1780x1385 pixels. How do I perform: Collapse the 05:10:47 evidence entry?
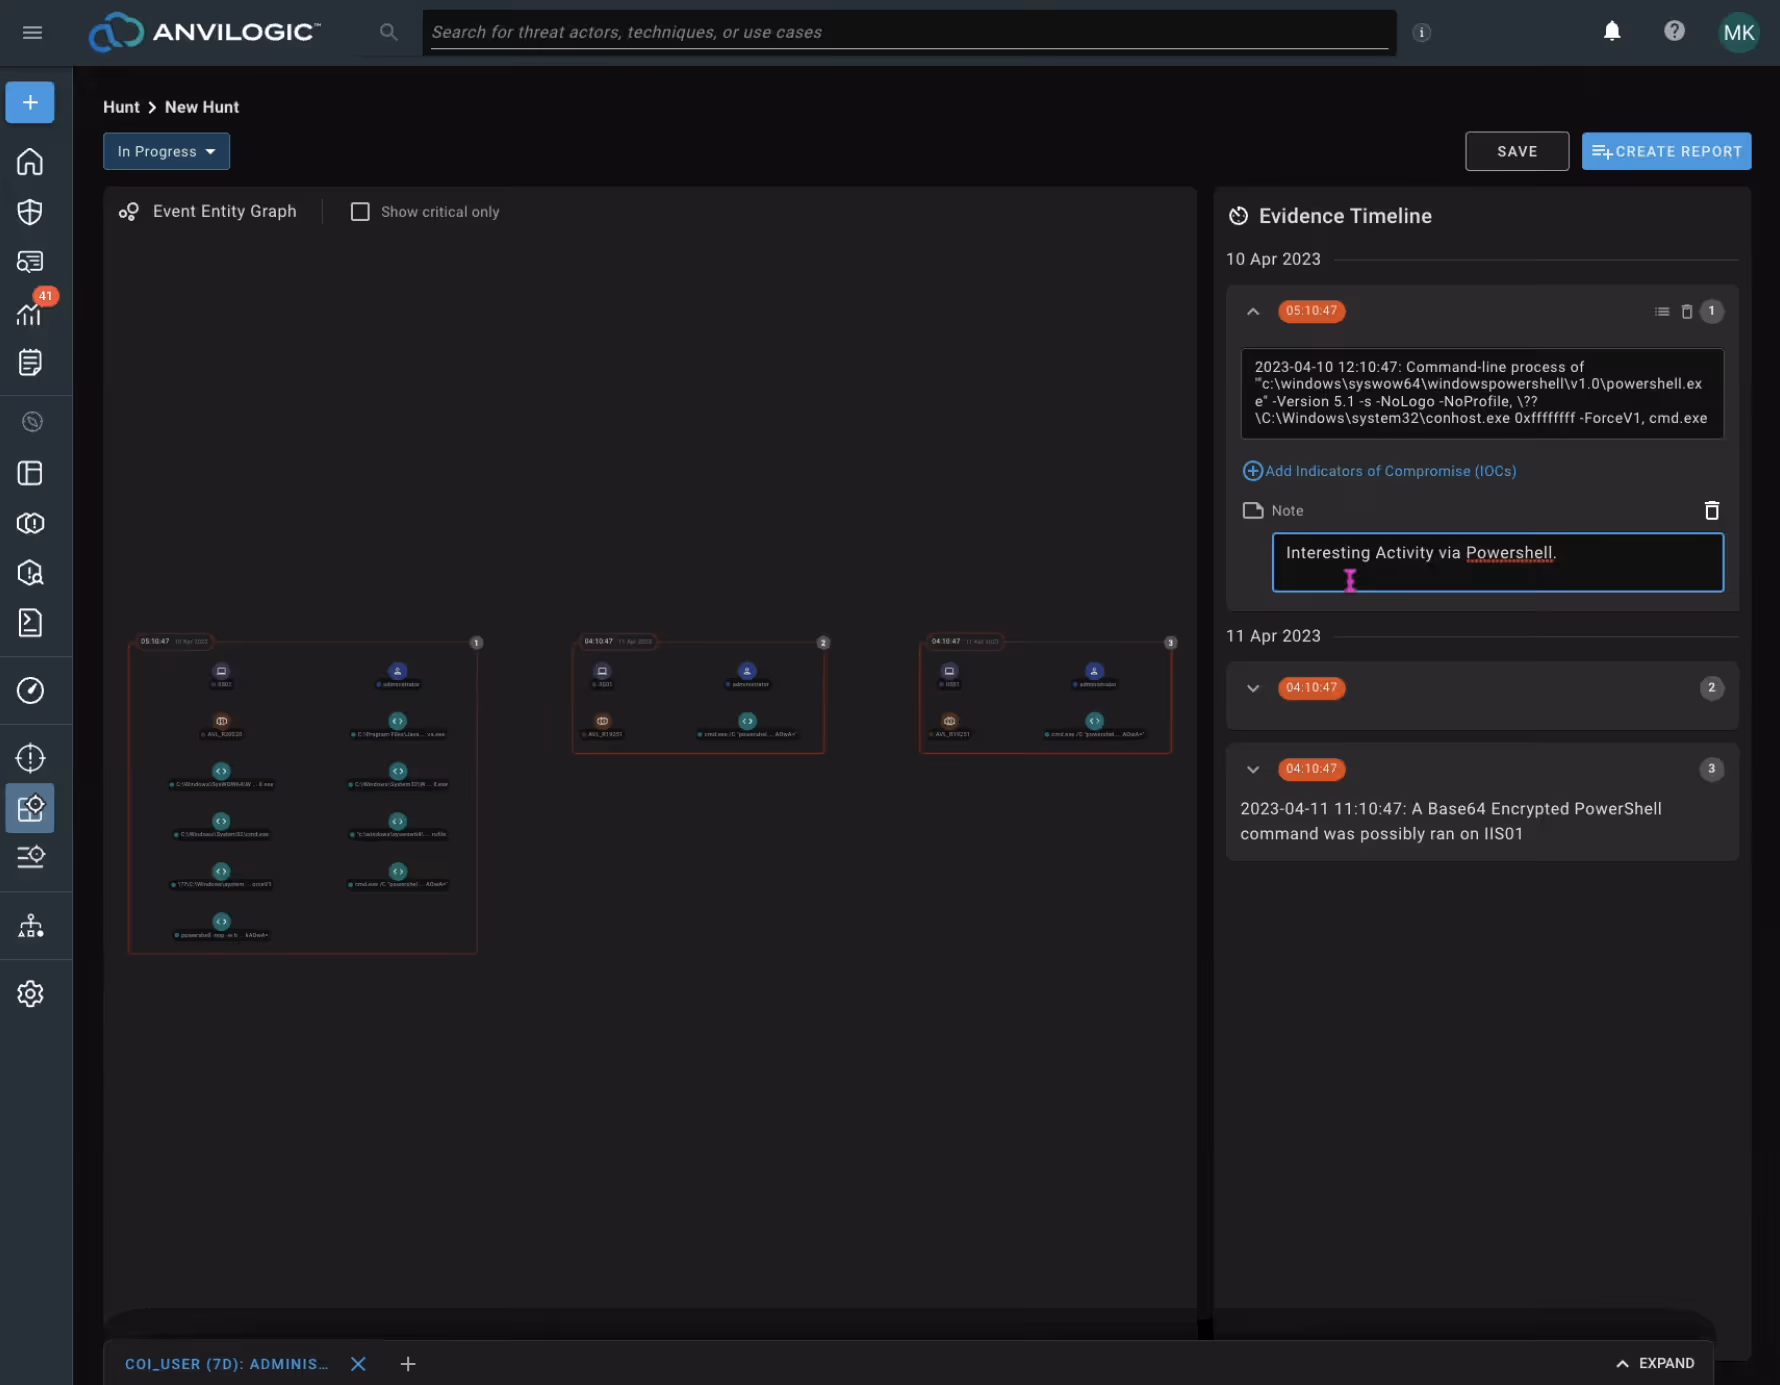click(1253, 312)
